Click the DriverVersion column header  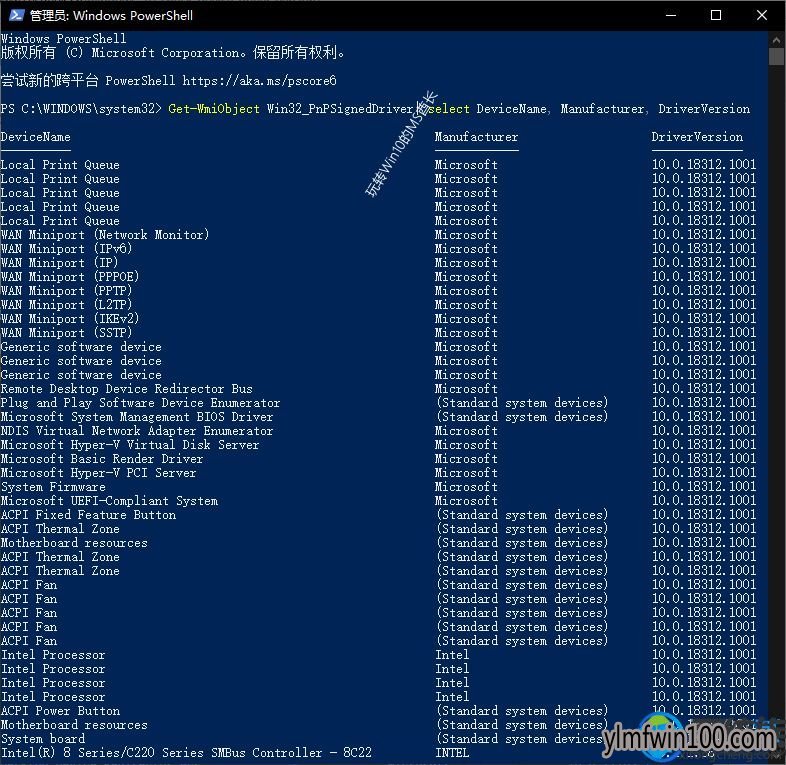[x=697, y=137]
